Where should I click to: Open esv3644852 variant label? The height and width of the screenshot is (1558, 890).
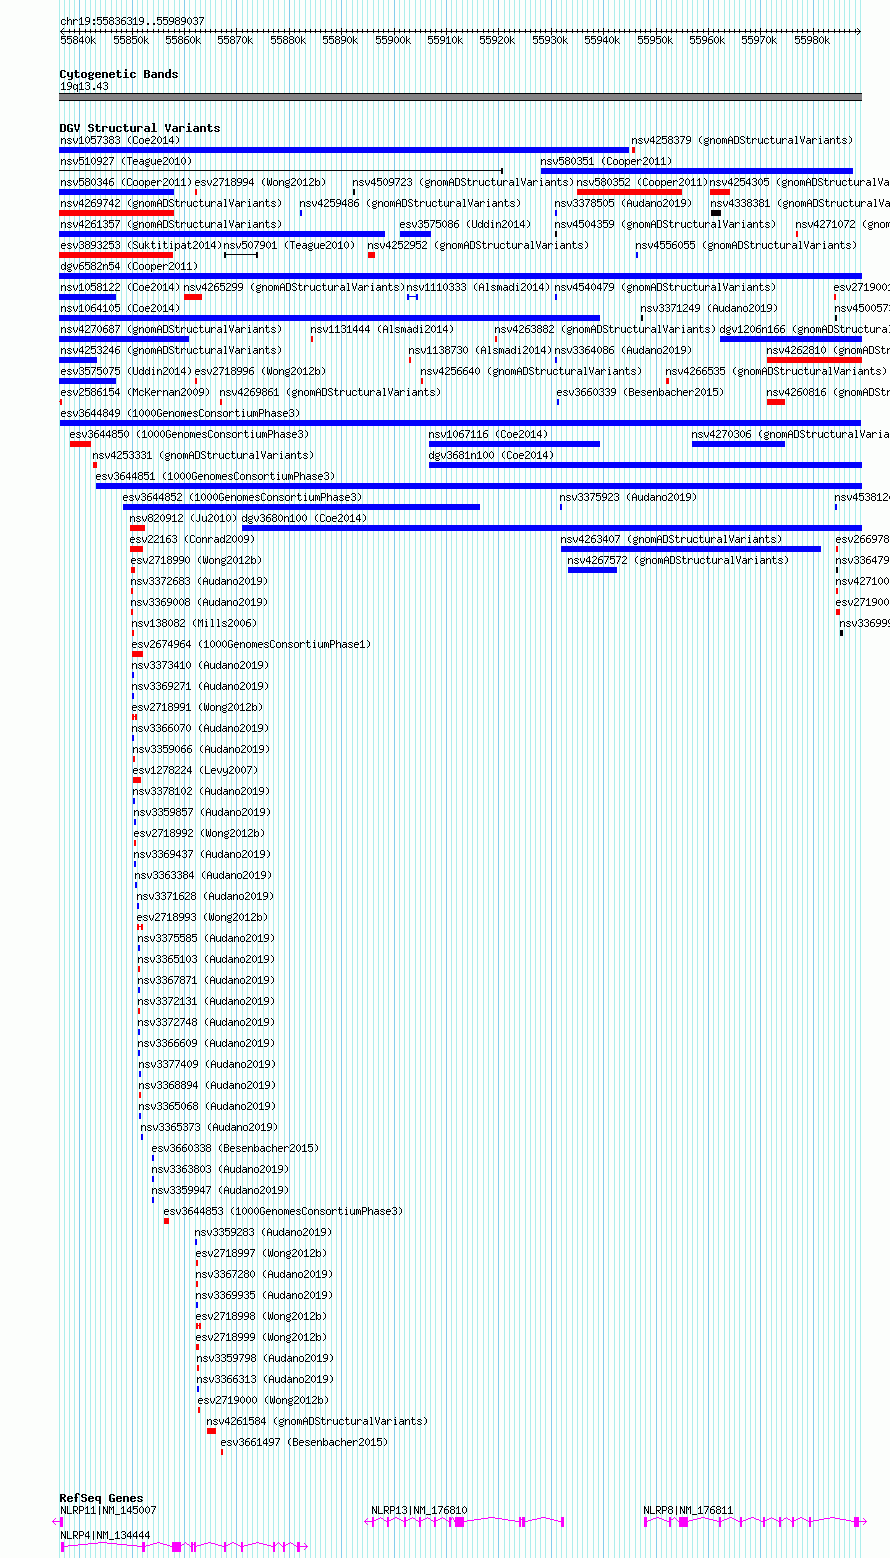(242, 497)
